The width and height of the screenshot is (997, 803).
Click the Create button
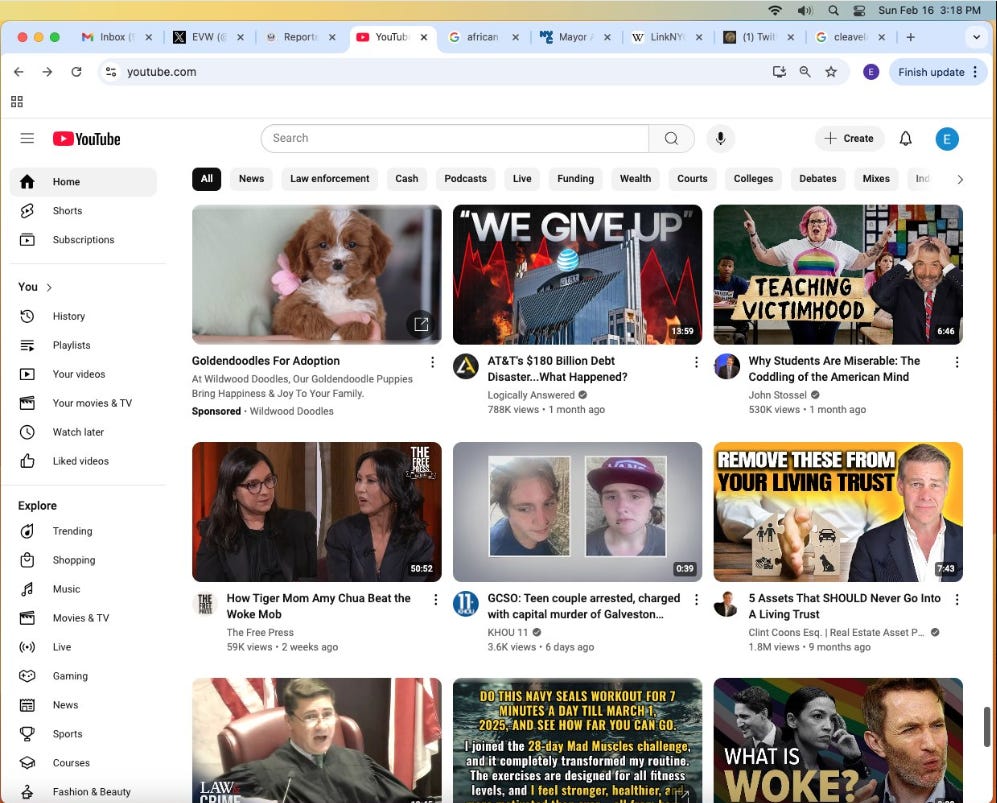tap(849, 138)
